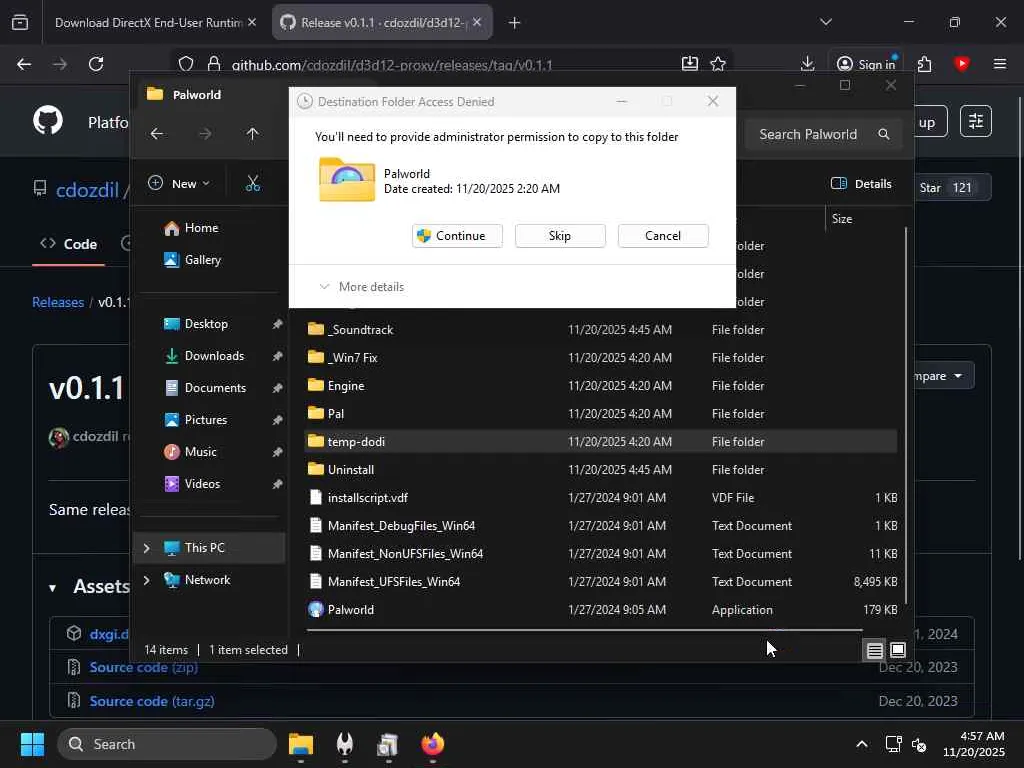Click the Cut scissors icon in Explorer
Viewport: 1024px width, 768px height.
pos(253,184)
